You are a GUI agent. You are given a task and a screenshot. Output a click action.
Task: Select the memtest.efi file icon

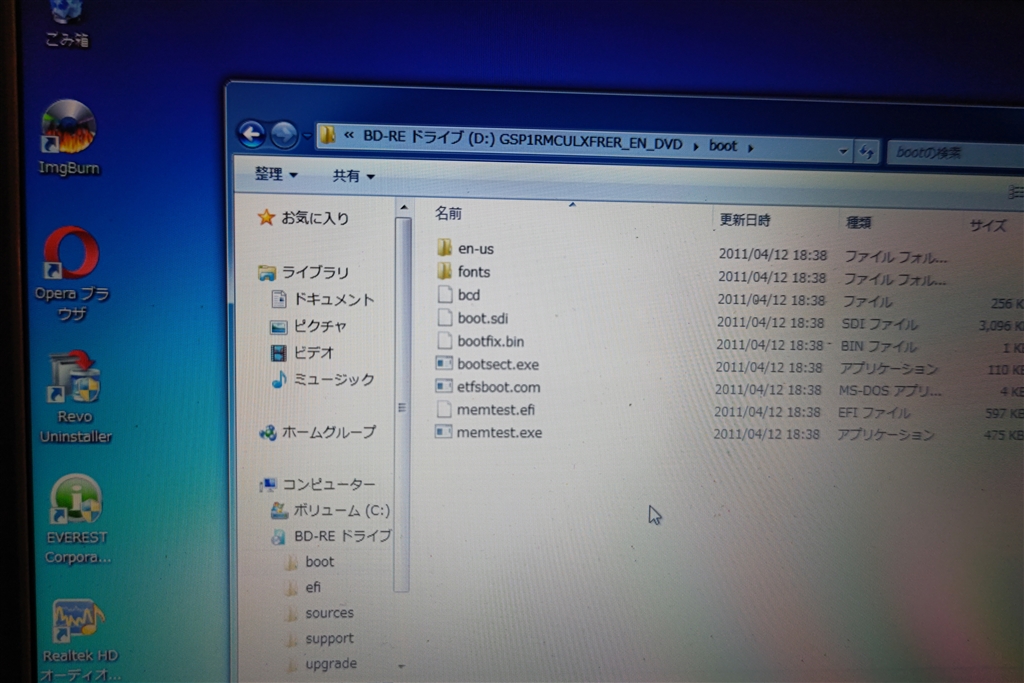pyautogui.click(x=444, y=409)
